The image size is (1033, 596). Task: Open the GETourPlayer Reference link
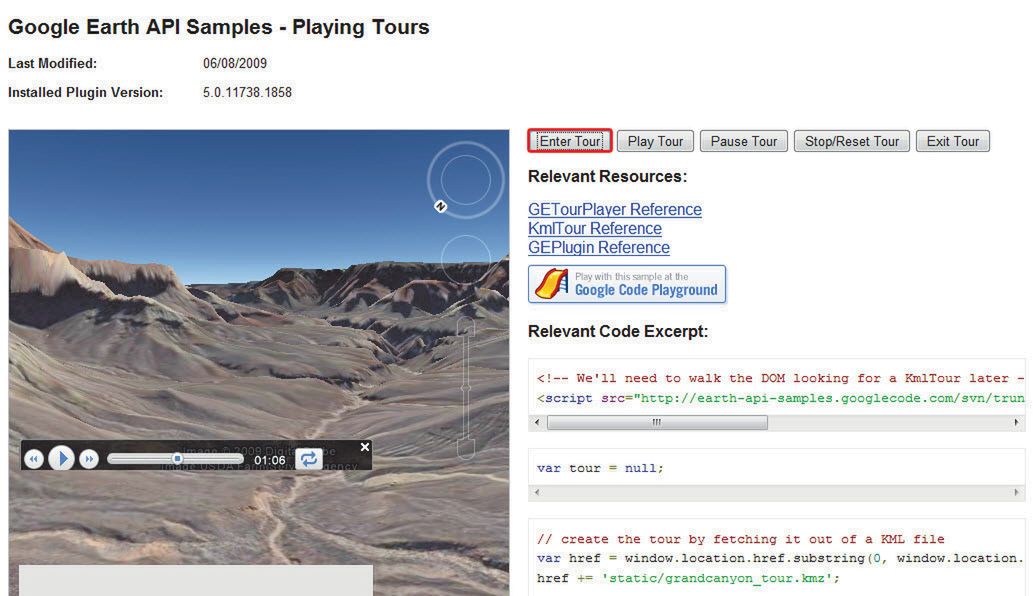click(x=615, y=209)
